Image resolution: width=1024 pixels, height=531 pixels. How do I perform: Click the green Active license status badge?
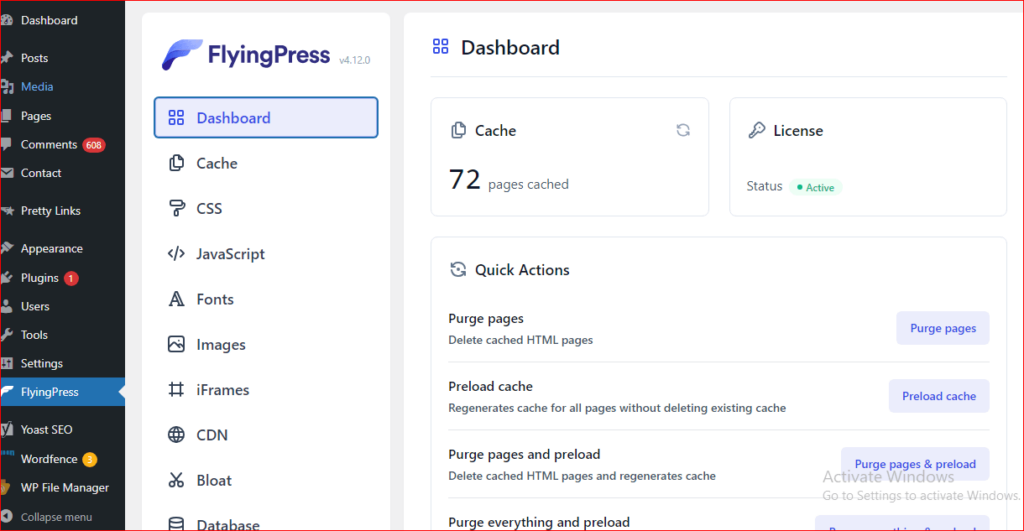(x=816, y=187)
